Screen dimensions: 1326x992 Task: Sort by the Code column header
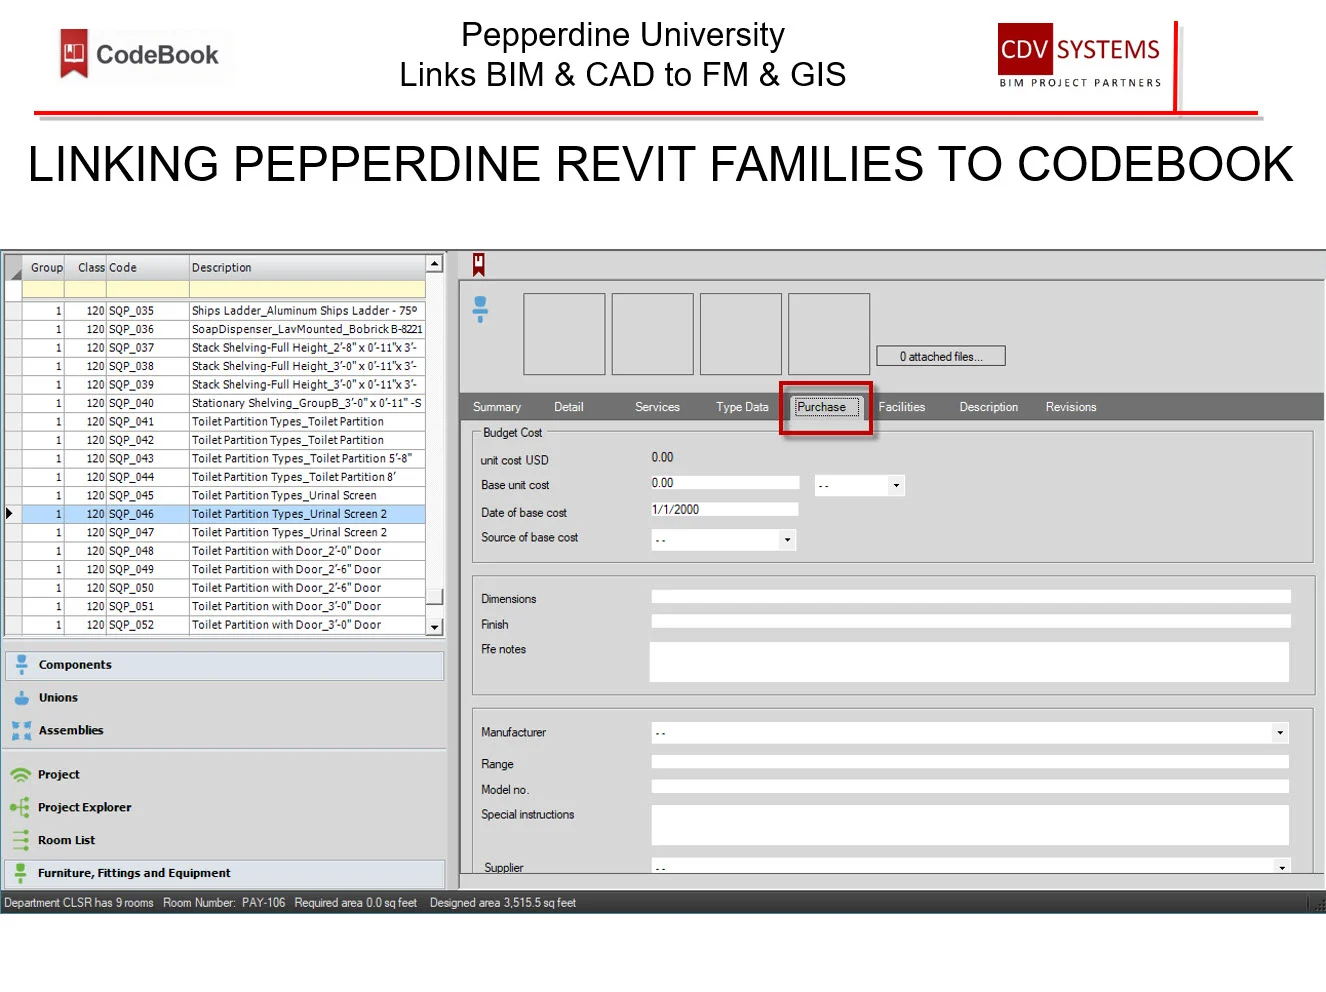[148, 268]
